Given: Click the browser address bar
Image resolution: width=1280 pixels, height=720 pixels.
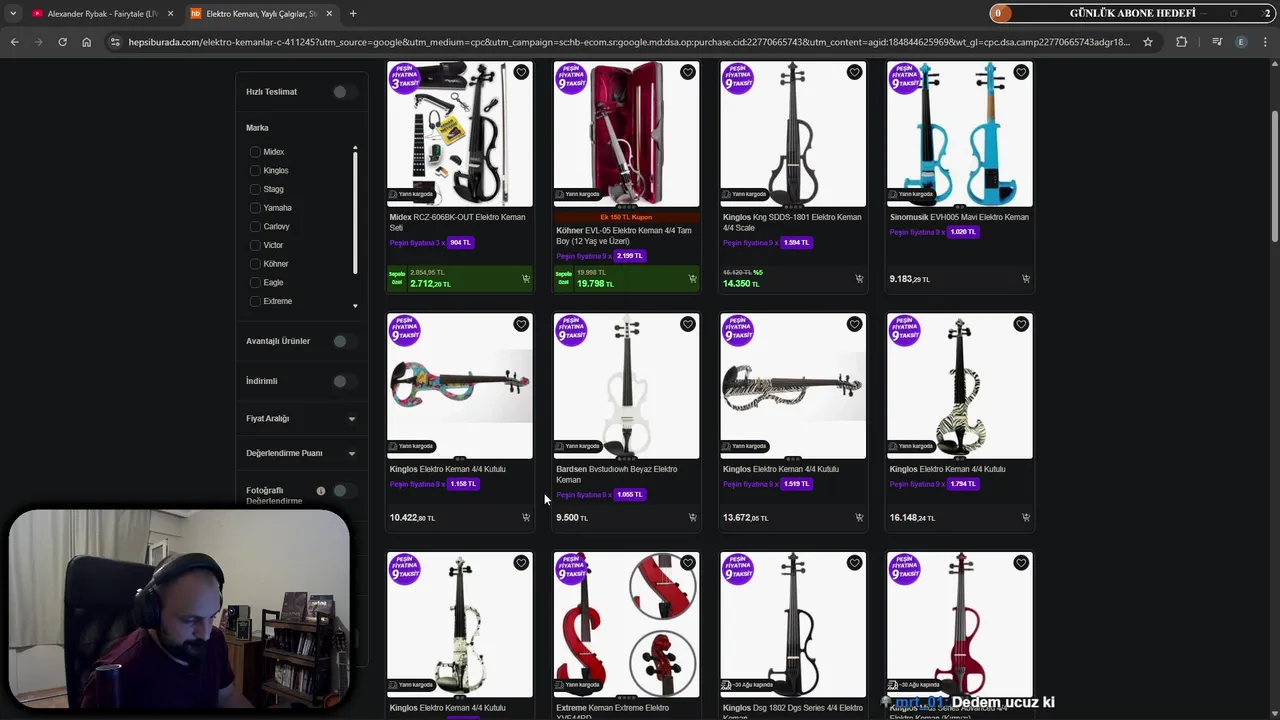Looking at the screenshot, I should tap(630, 42).
